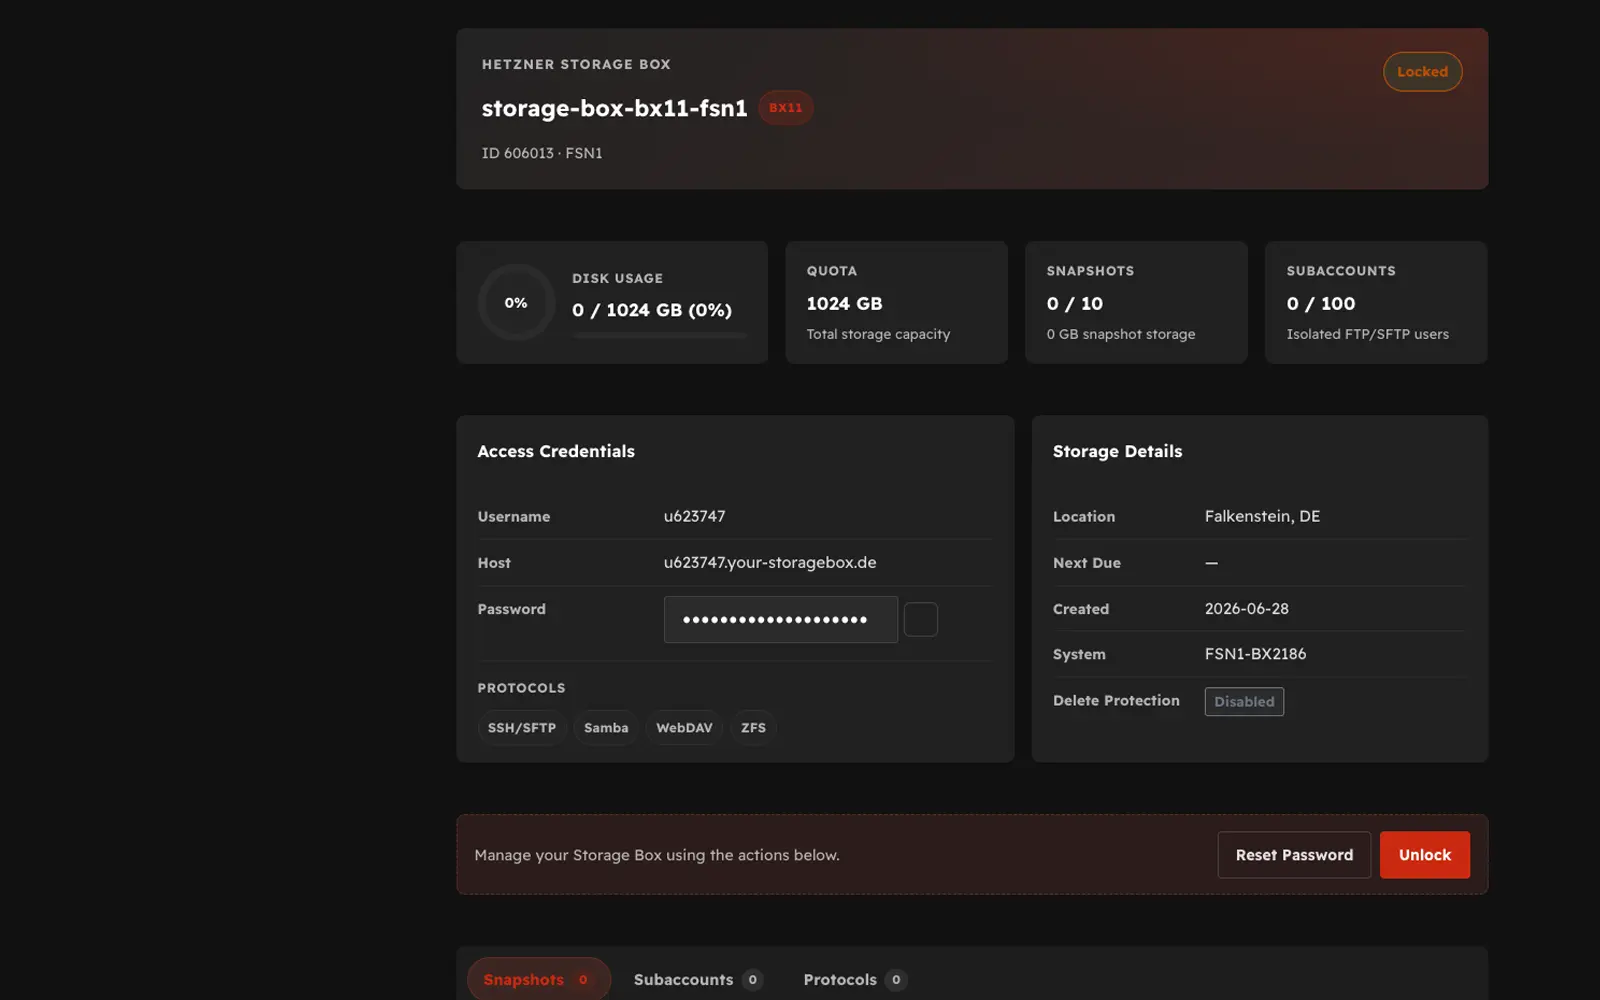The width and height of the screenshot is (1600, 1000).
Task: Click the disk usage progress bar
Action: click(x=659, y=335)
